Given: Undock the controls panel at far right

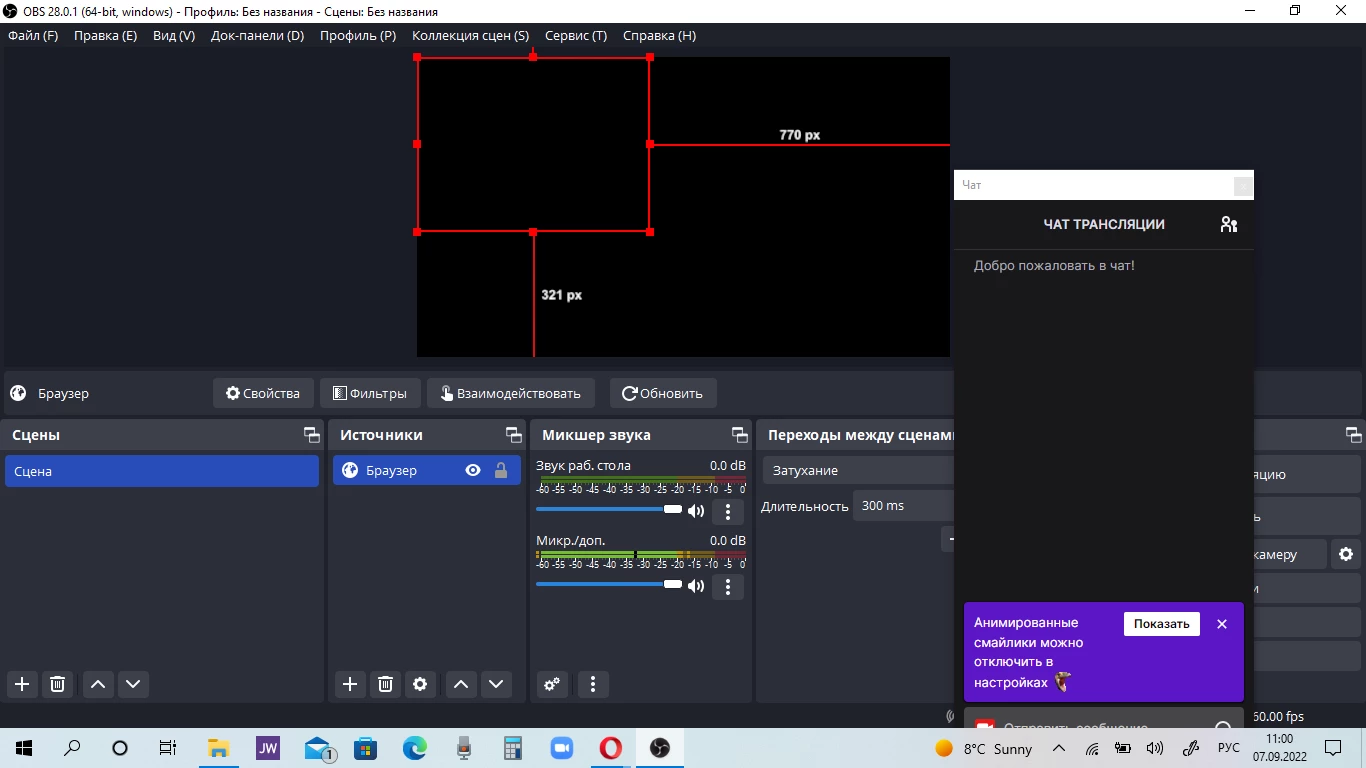Looking at the screenshot, I should pos(1354,435).
